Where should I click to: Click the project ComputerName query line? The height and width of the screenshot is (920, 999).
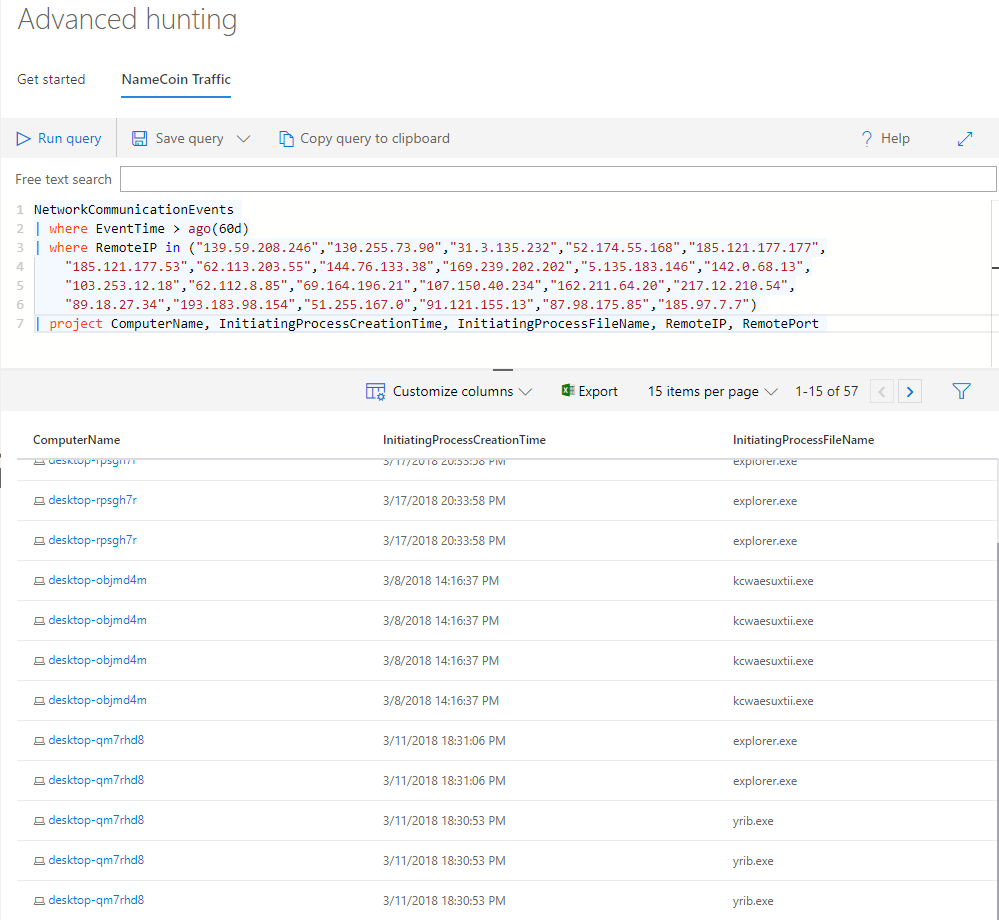tap(427, 324)
